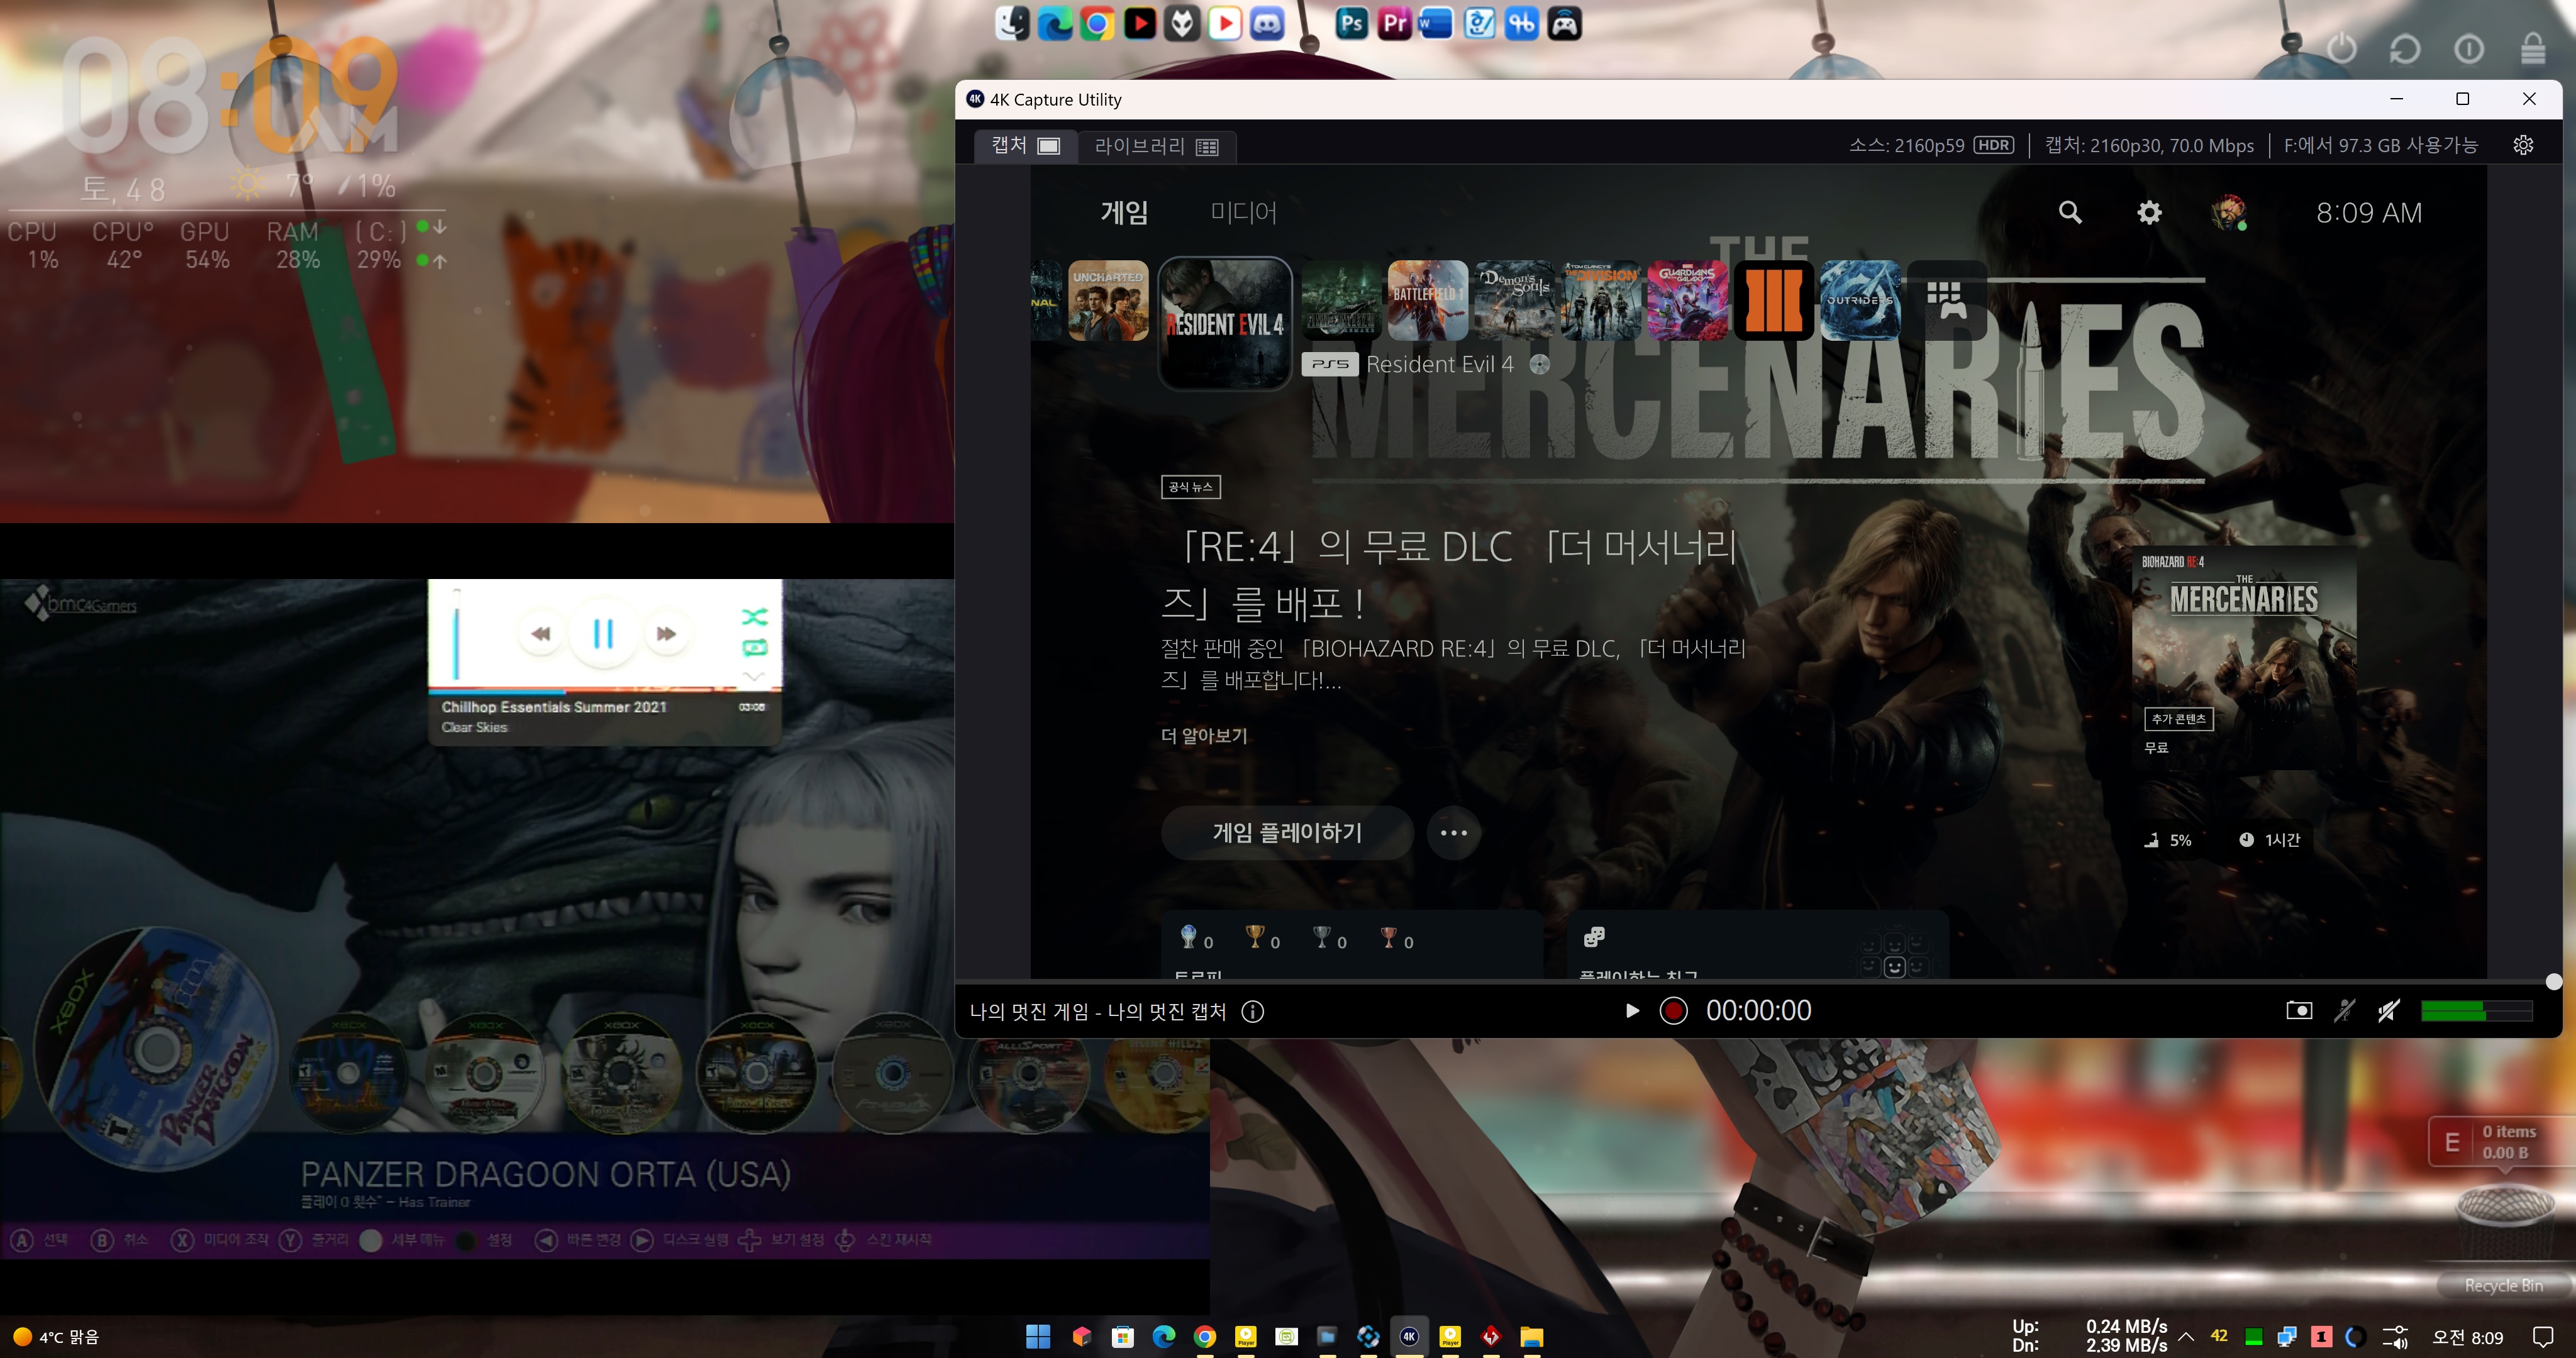
Task: Skip to previous track in music widget
Action: (x=541, y=633)
